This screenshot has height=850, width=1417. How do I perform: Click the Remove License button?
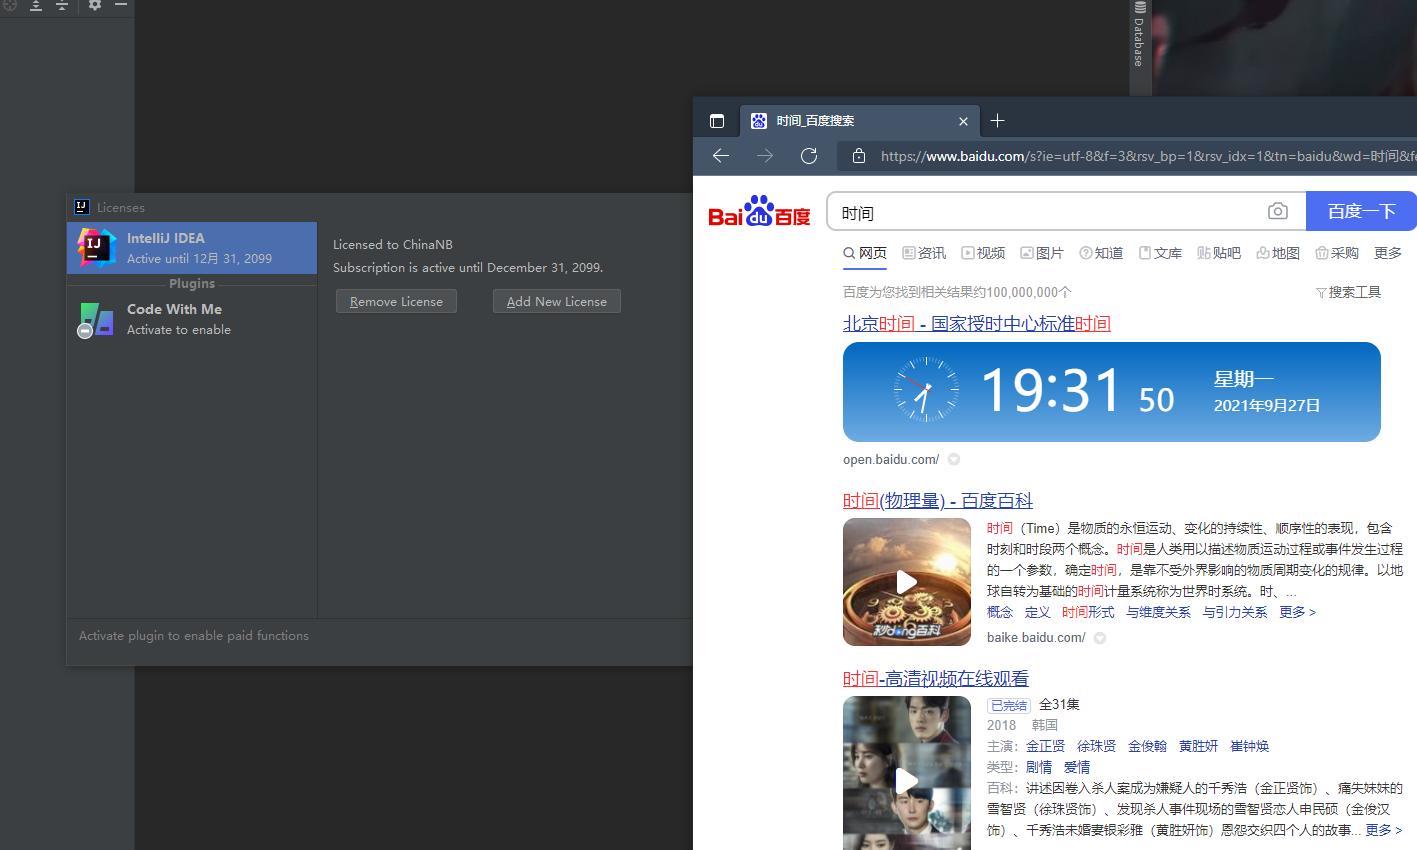coord(396,301)
